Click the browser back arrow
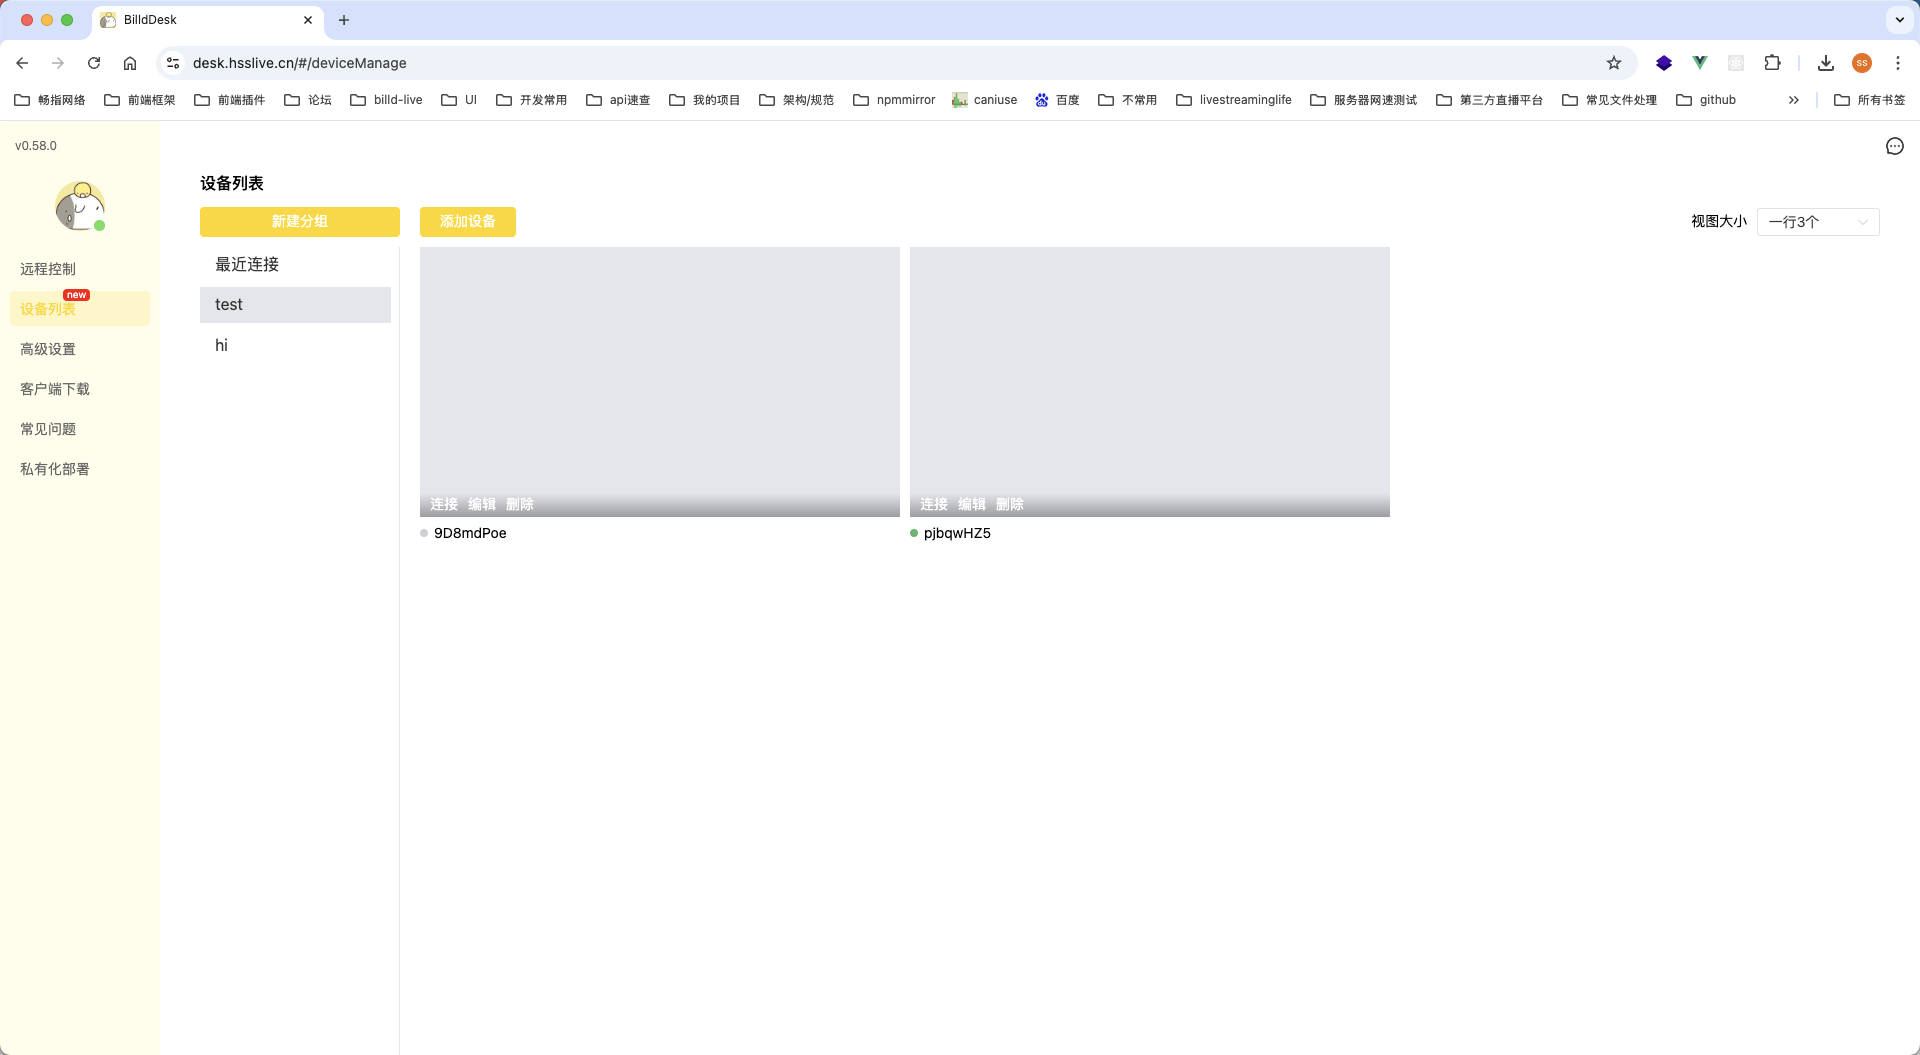This screenshot has width=1920, height=1055. [x=22, y=63]
